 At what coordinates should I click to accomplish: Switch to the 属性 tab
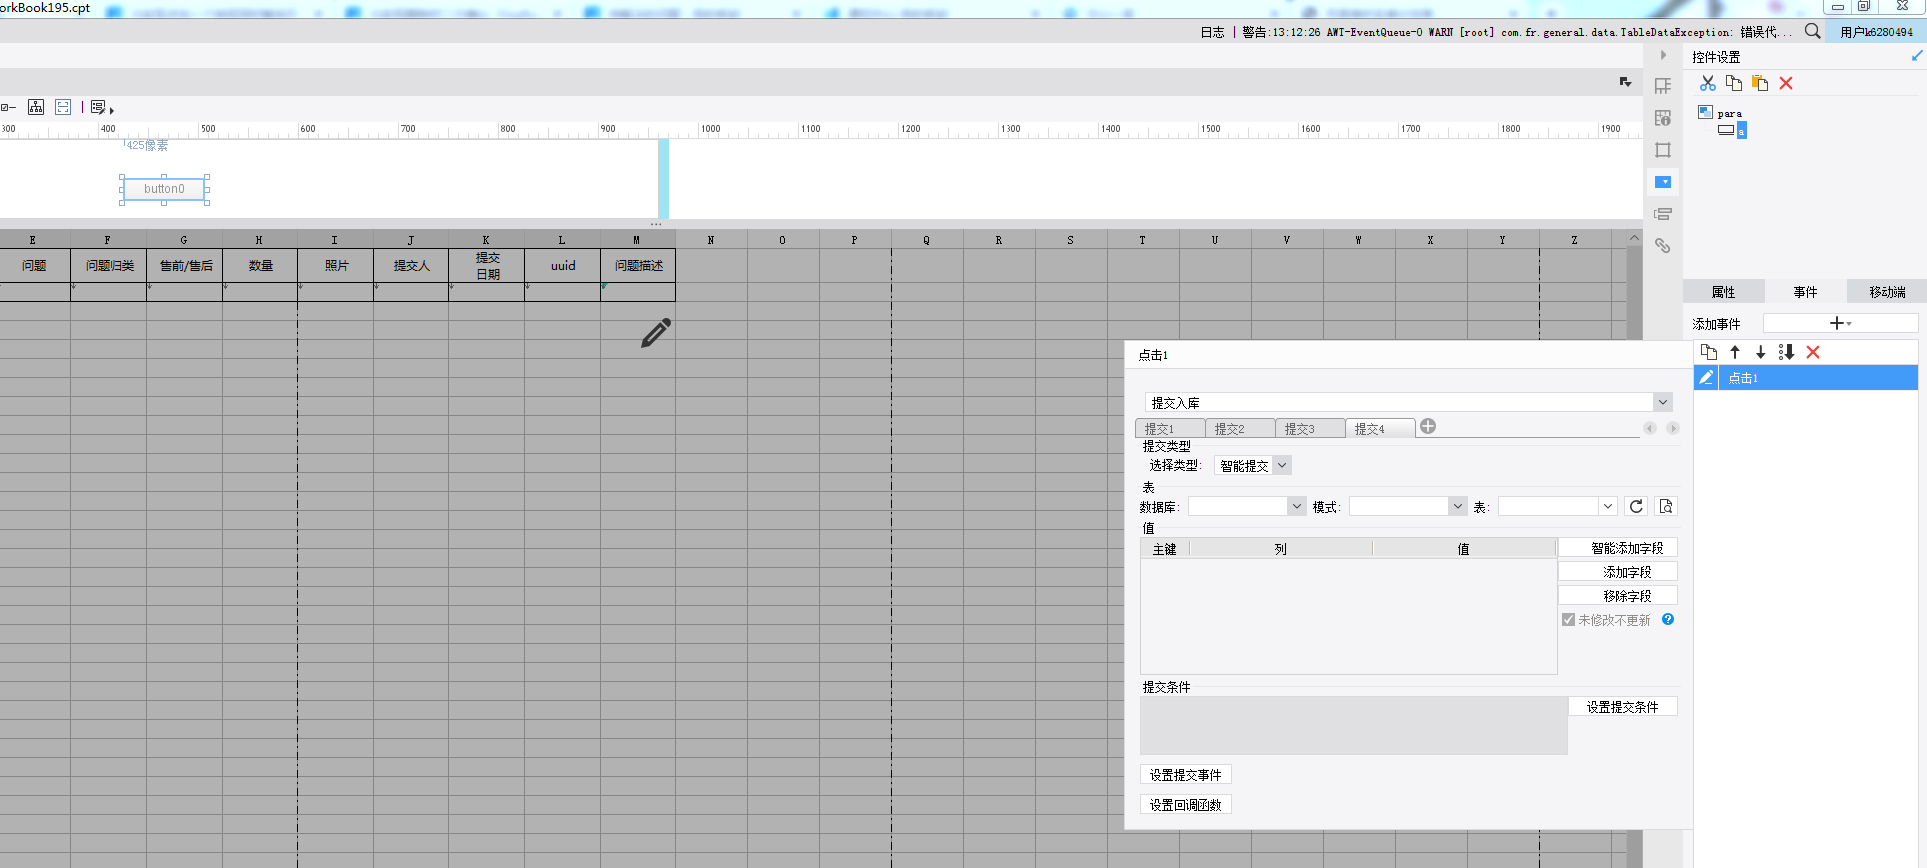[x=1723, y=292]
